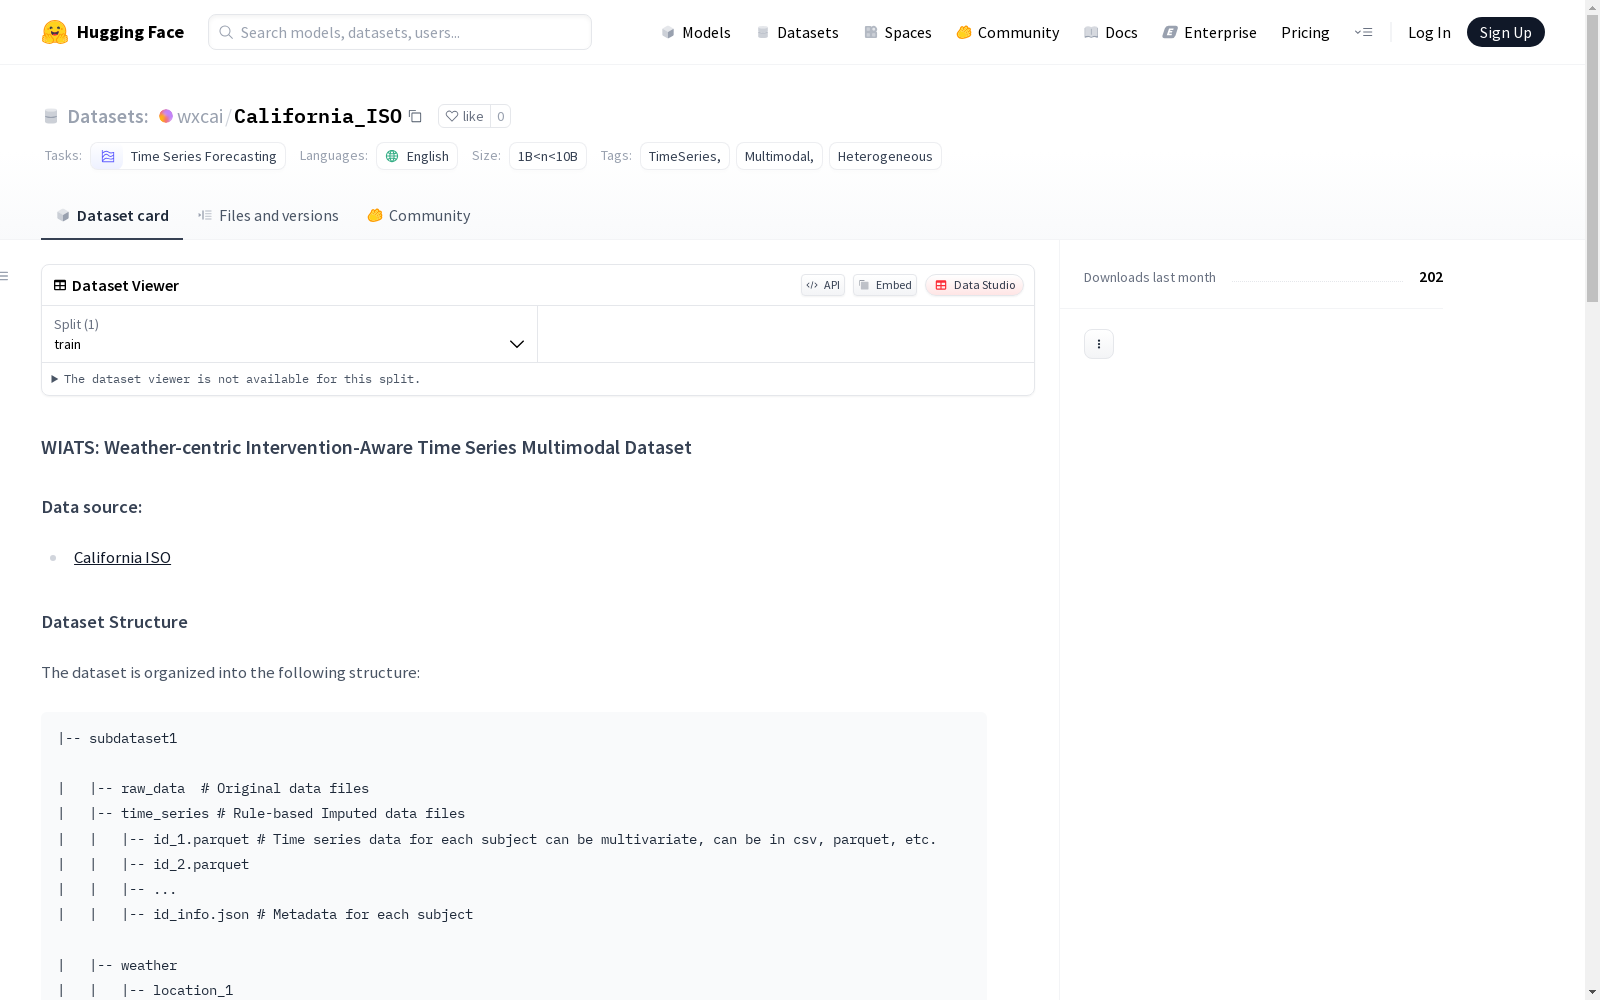Click the Datasets breadcrumb icon
Image resolution: width=1600 pixels, height=1000 pixels.
(x=51, y=116)
